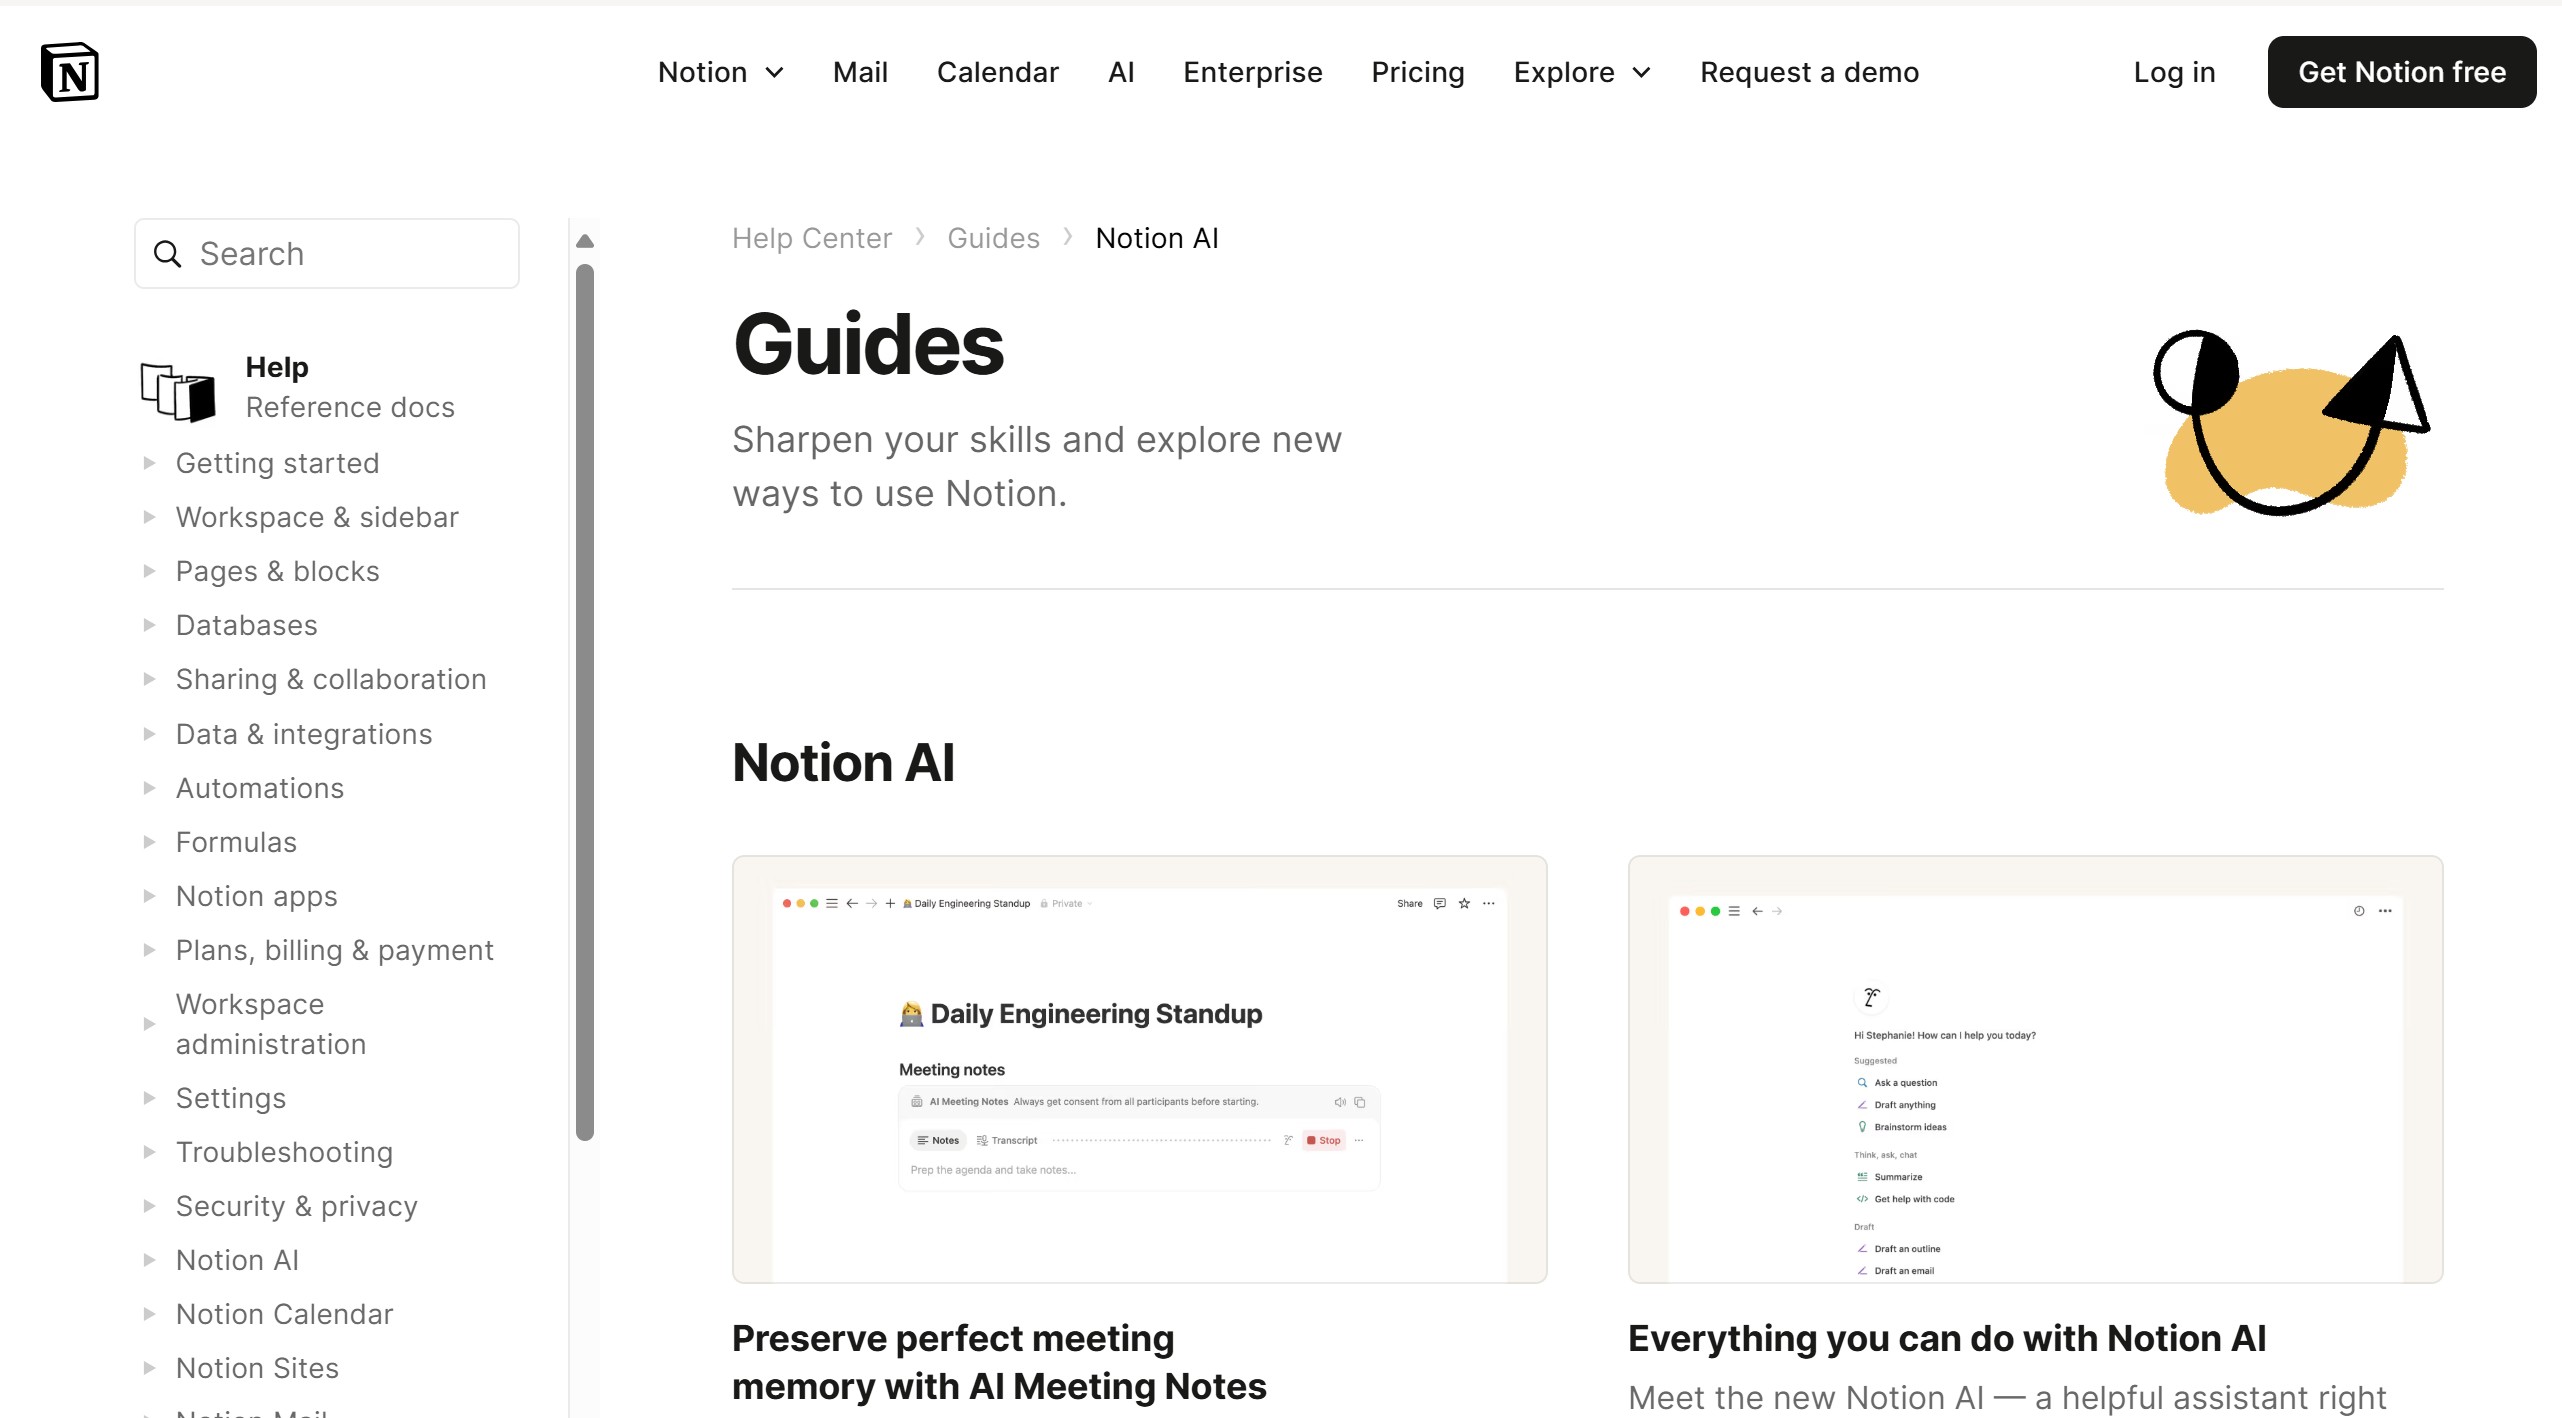Expand the Workspace & sidebar arrow
The height and width of the screenshot is (1418, 2562).
[149, 517]
